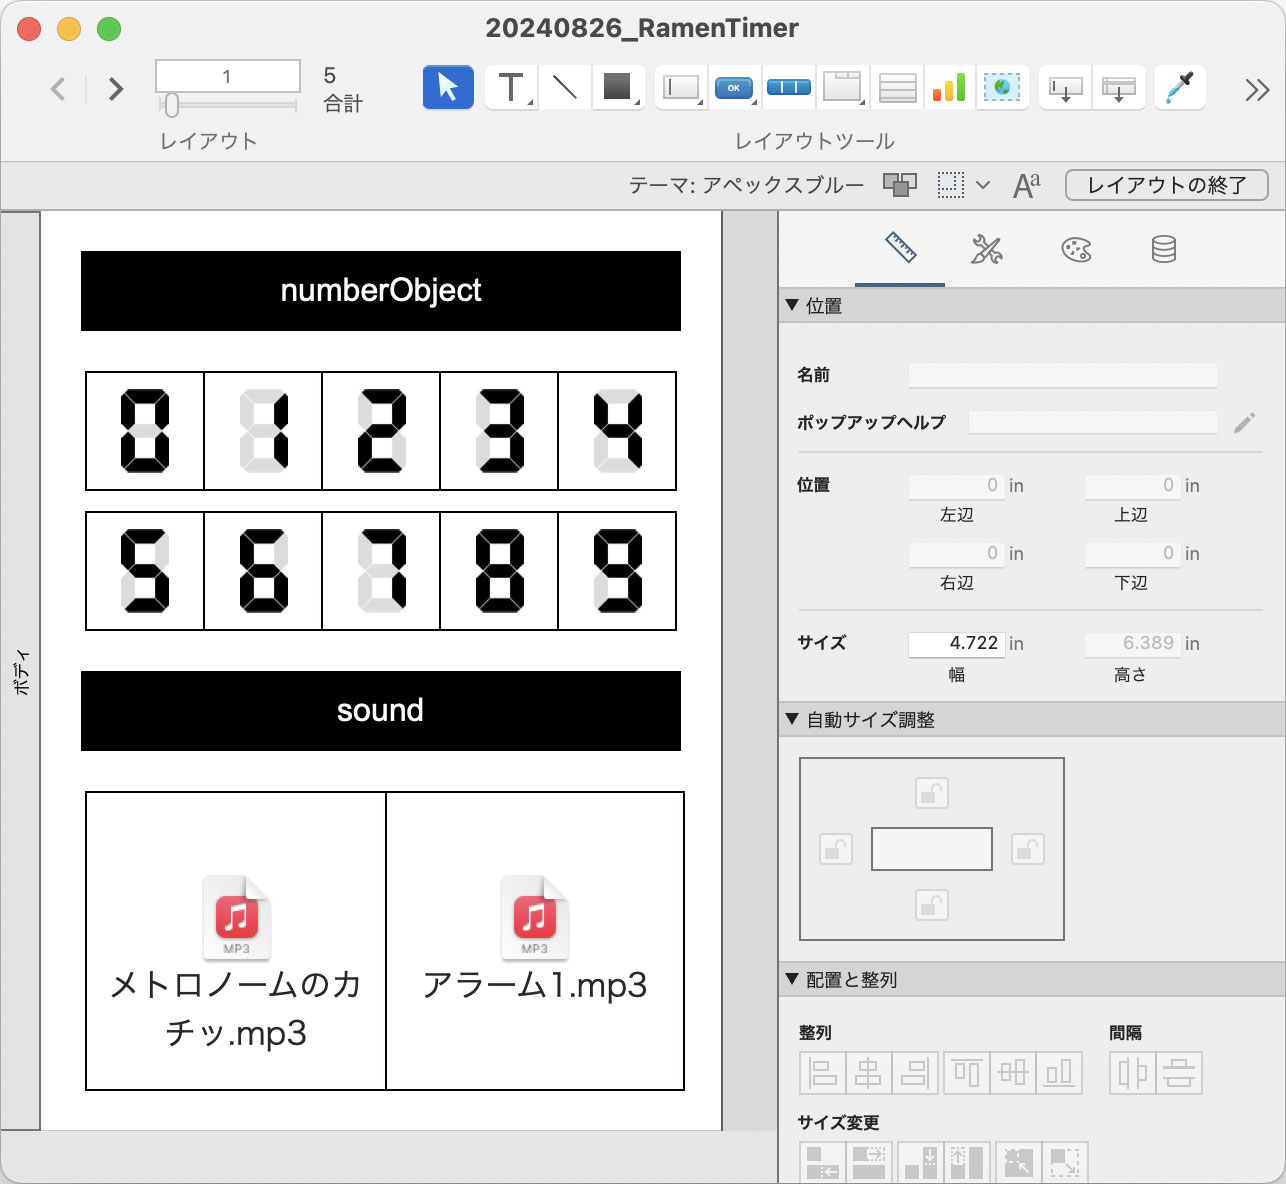Open the change theme icon
Image resolution: width=1286 pixels, height=1184 pixels.
(x=900, y=185)
